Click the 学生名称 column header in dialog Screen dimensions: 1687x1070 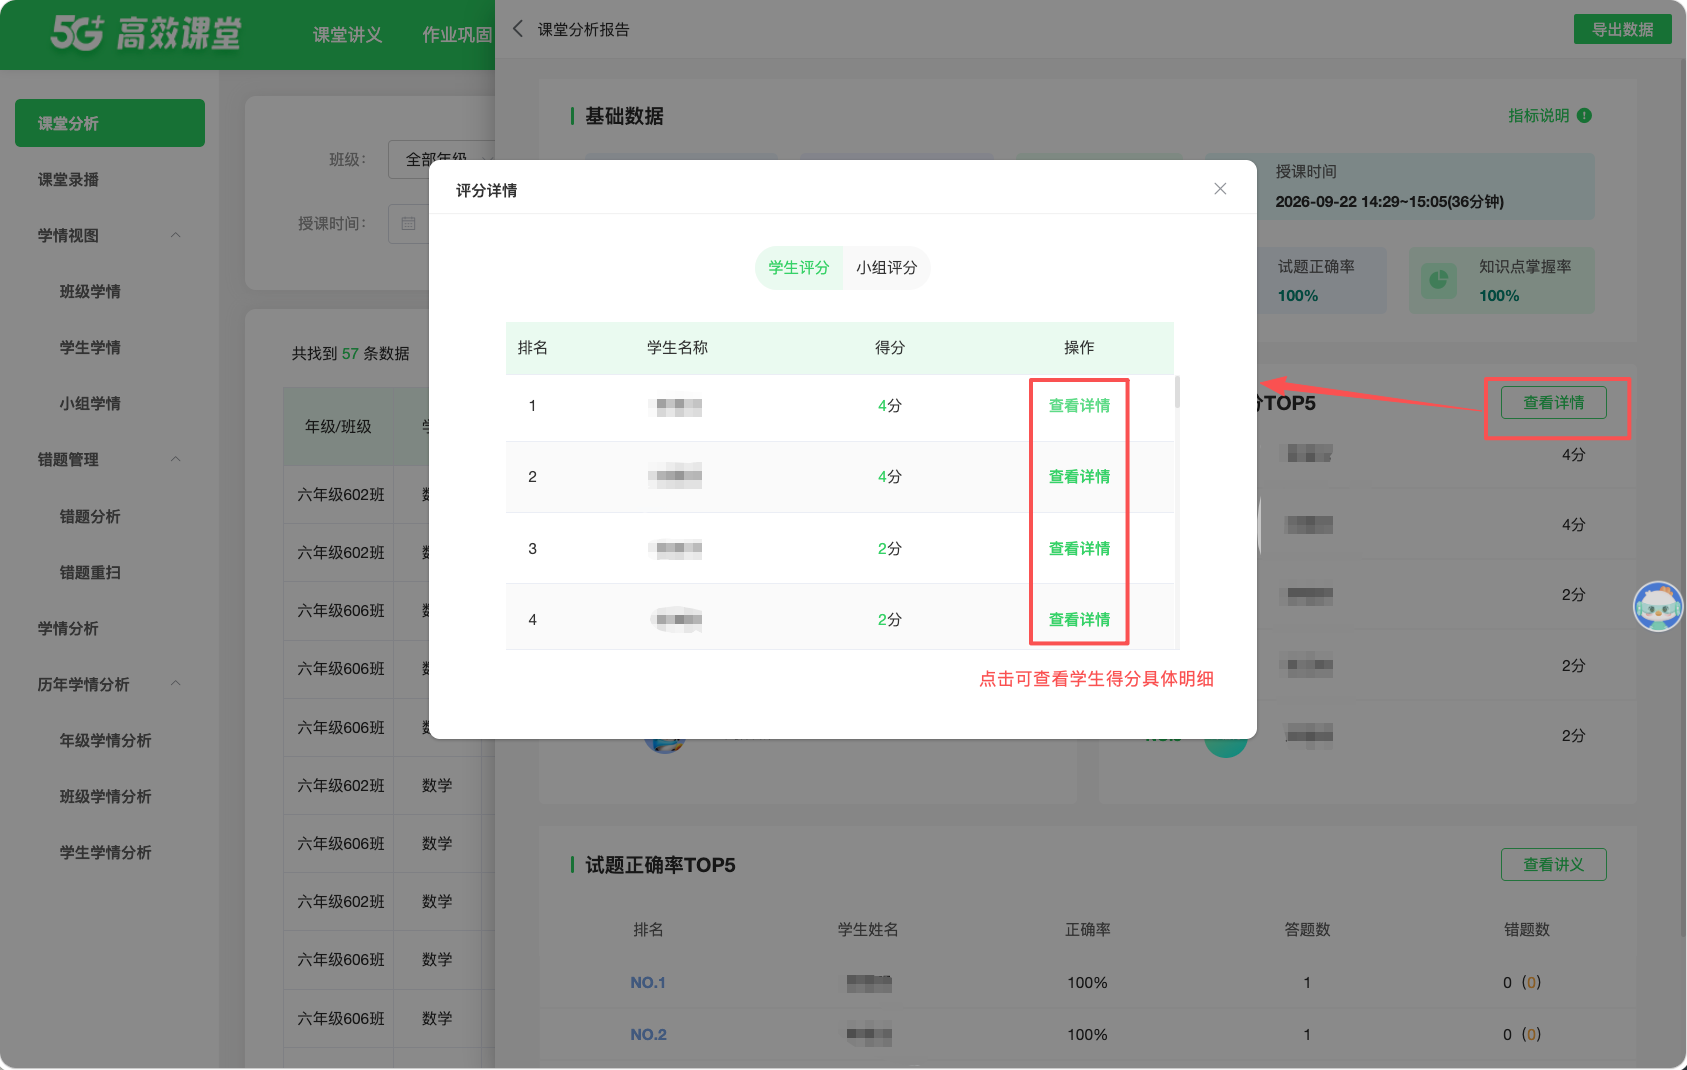677,348
